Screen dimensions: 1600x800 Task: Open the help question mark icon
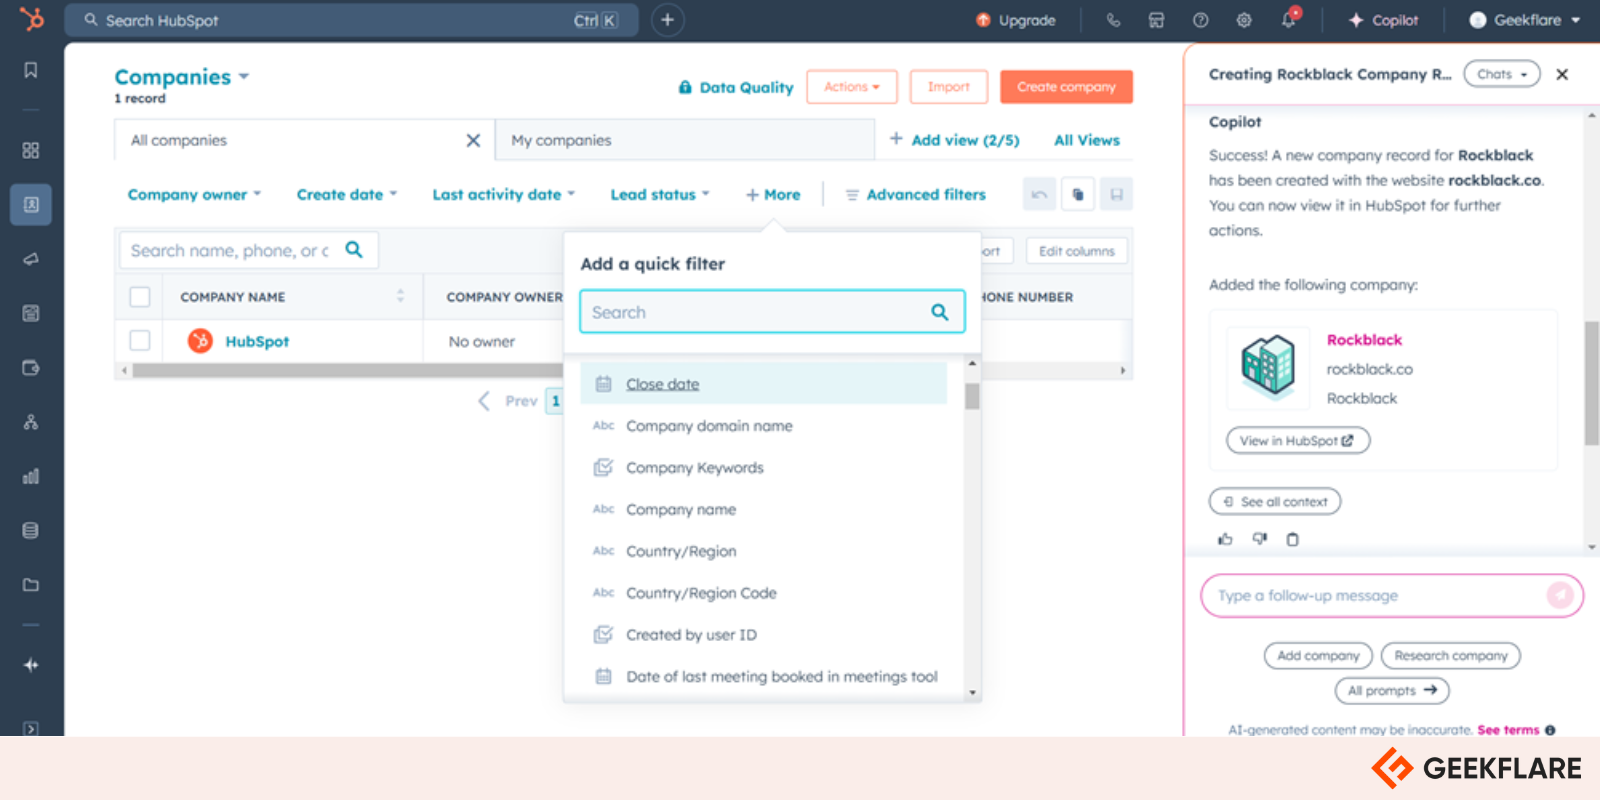click(x=1200, y=20)
